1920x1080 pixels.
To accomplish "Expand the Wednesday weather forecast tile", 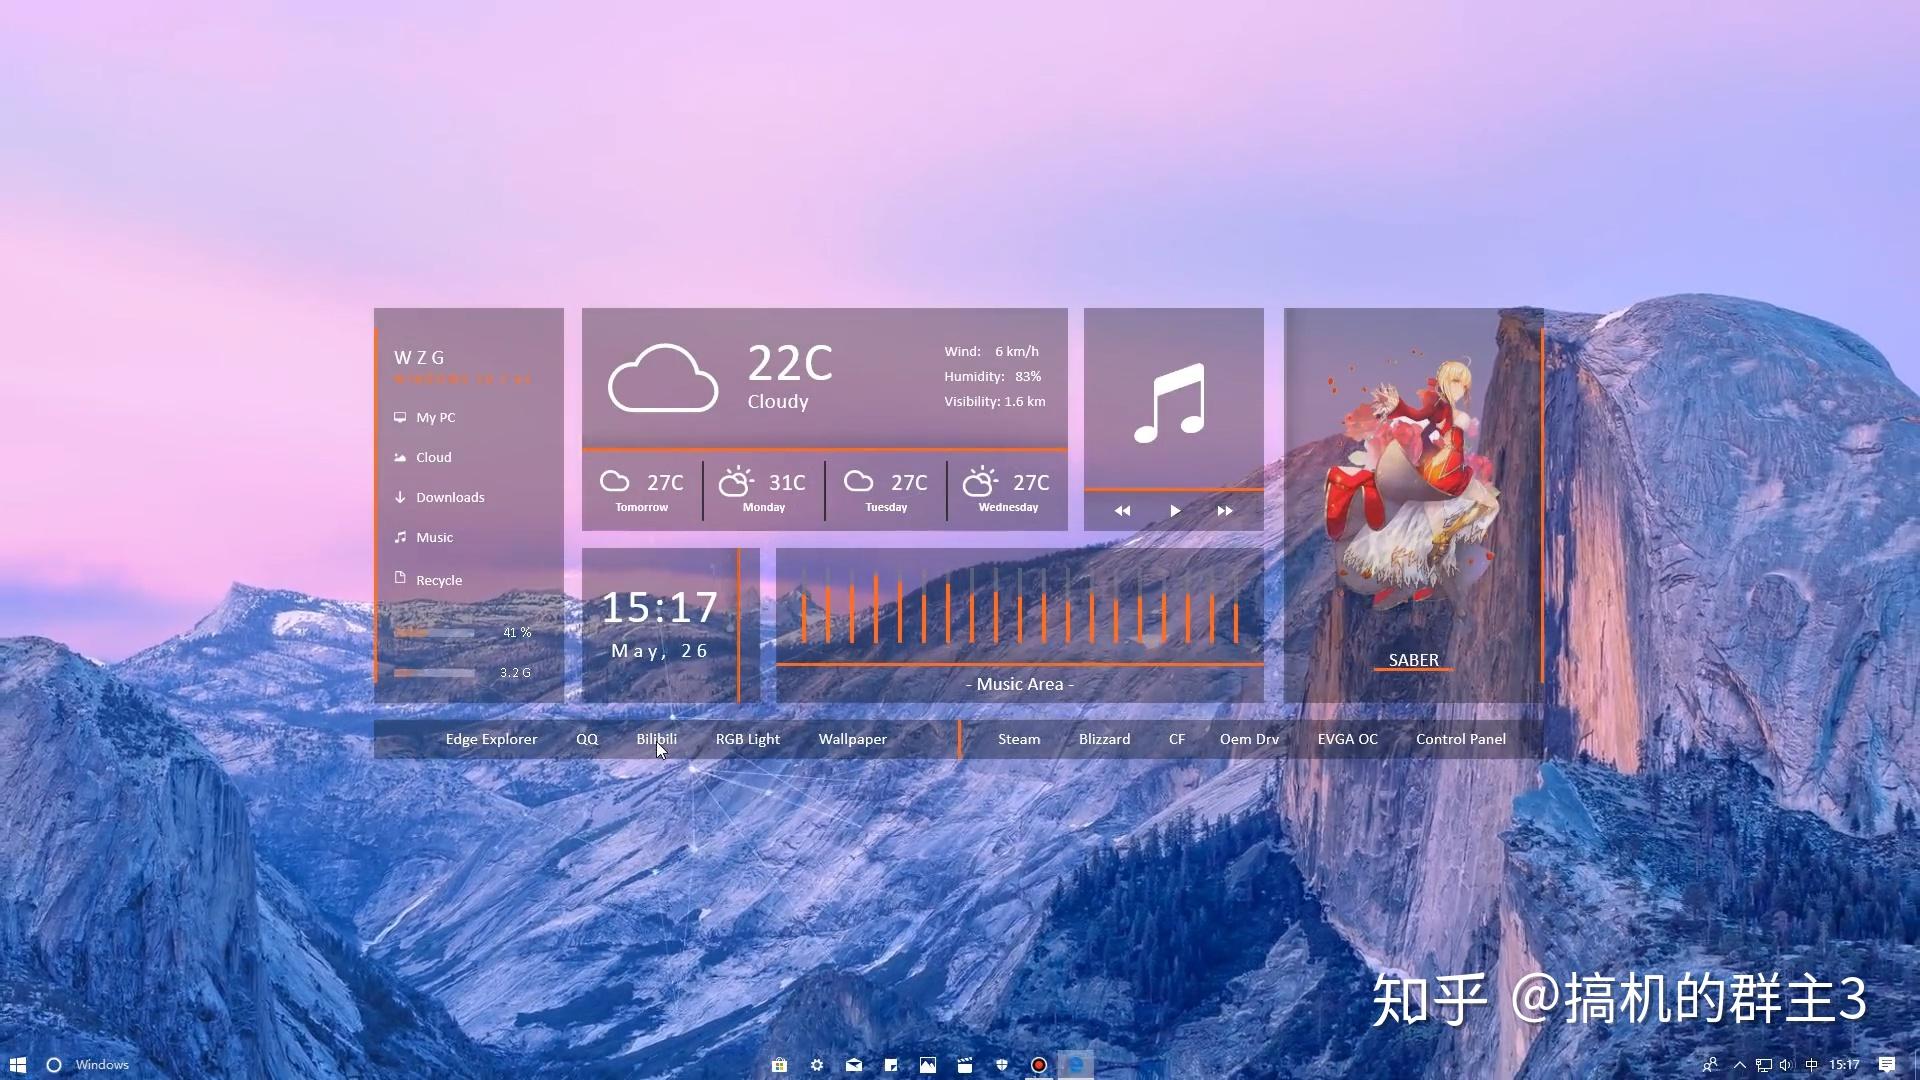I will [x=1007, y=488].
